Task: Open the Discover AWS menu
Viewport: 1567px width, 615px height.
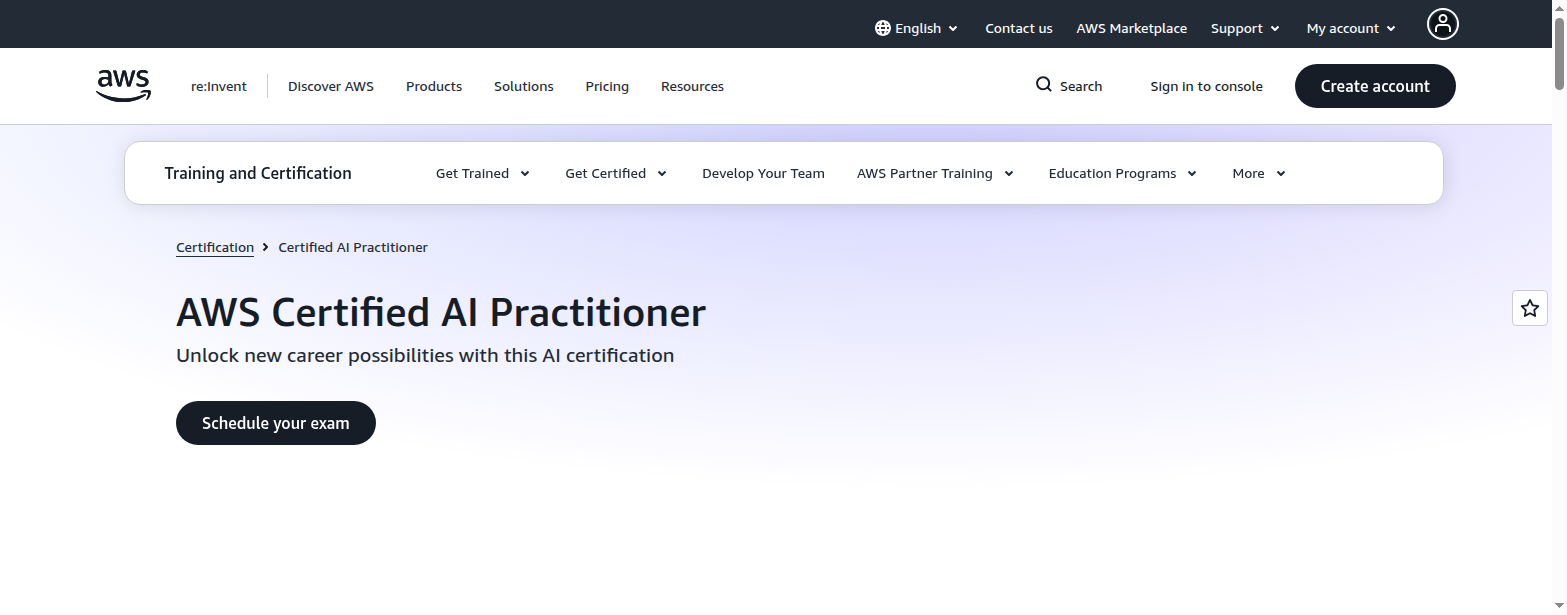Action: click(331, 86)
